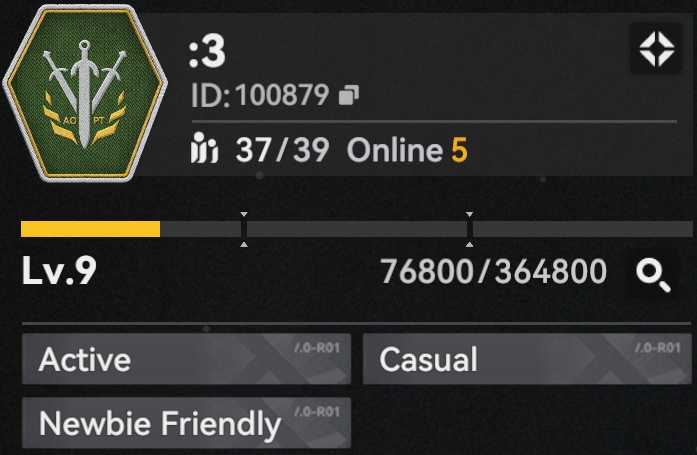Click the 76800/364800 experience value
This screenshot has width=697, height=455.
point(493,271)
